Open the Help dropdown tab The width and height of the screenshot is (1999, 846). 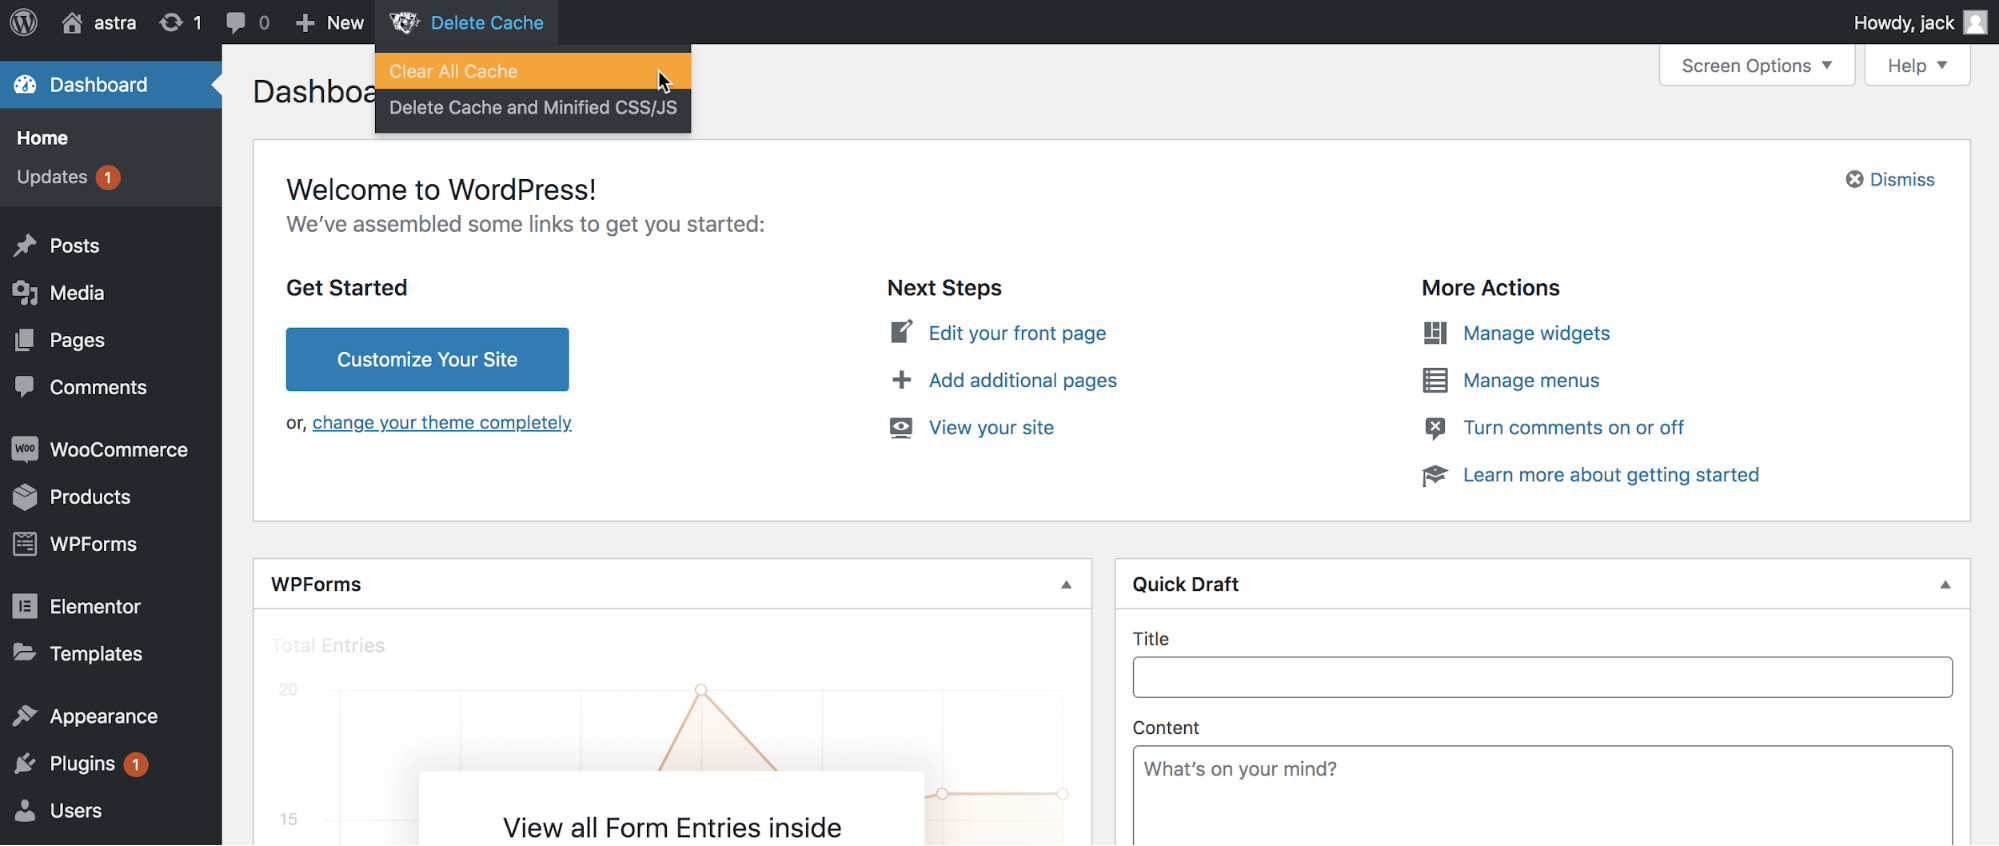[1917, 66]
